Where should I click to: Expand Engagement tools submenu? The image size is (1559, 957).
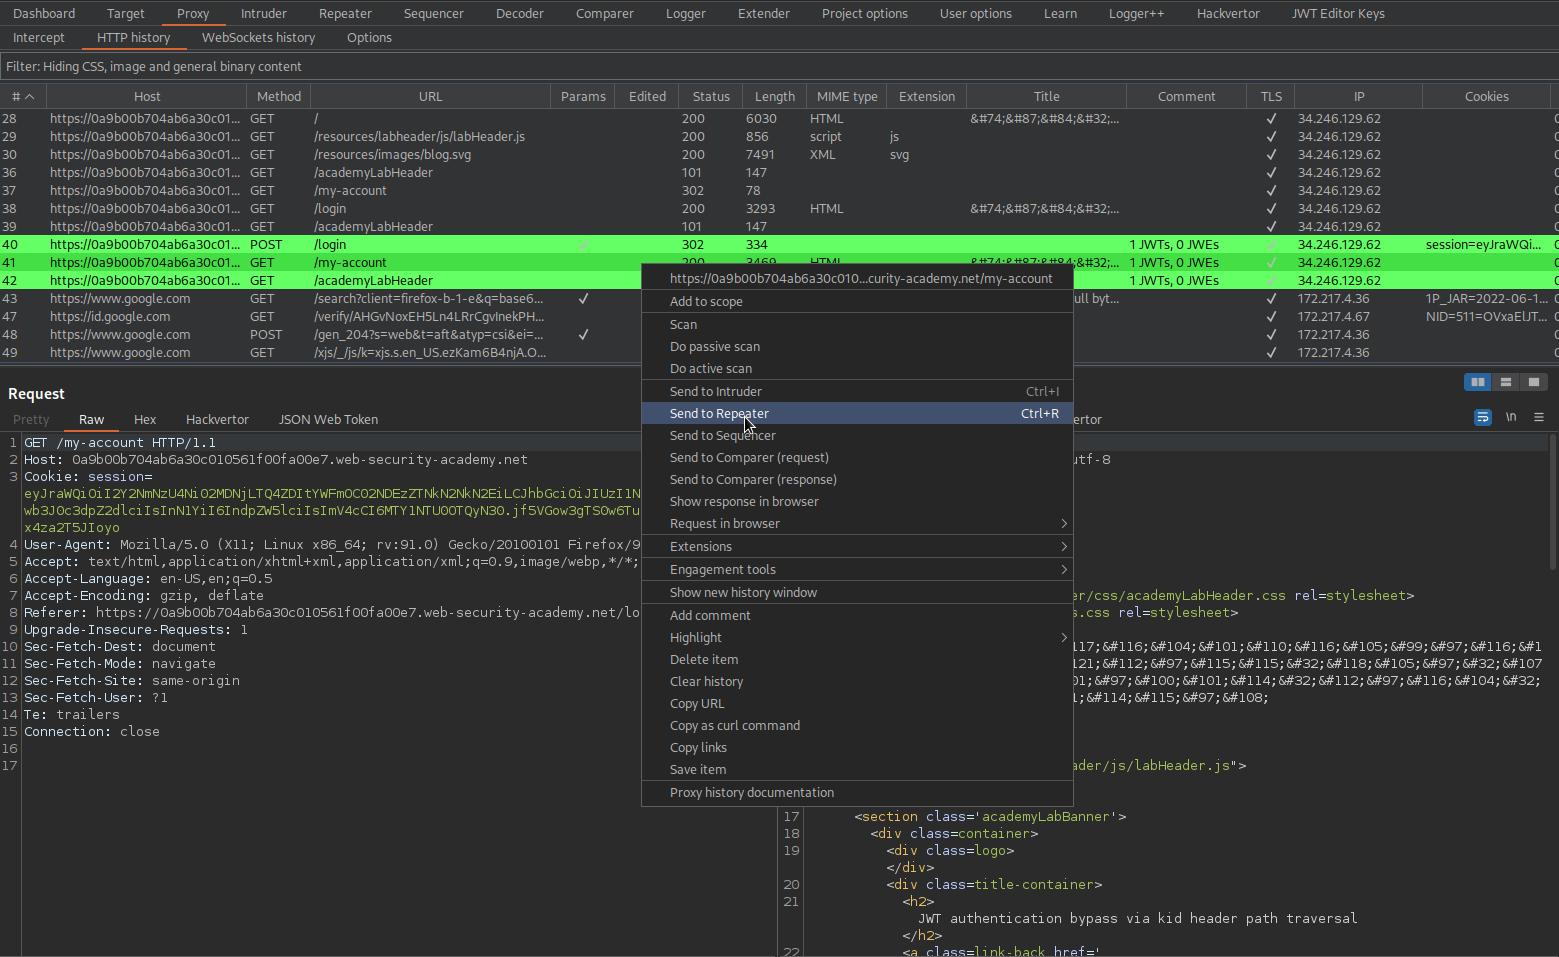(x=857, y=570)
